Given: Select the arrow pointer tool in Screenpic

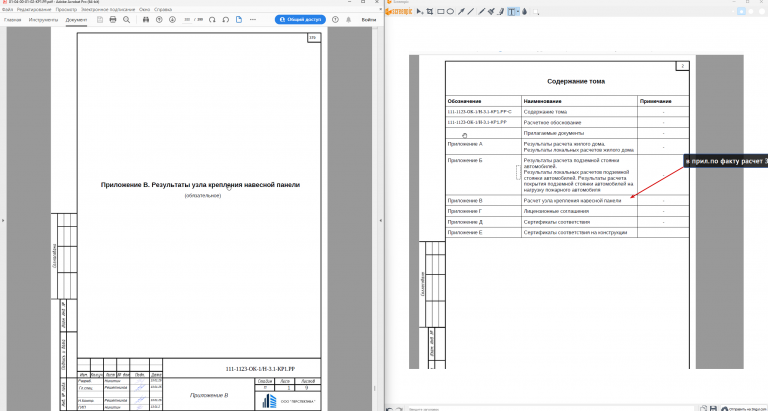Looking at the screenshot, I should pos(420,12).
